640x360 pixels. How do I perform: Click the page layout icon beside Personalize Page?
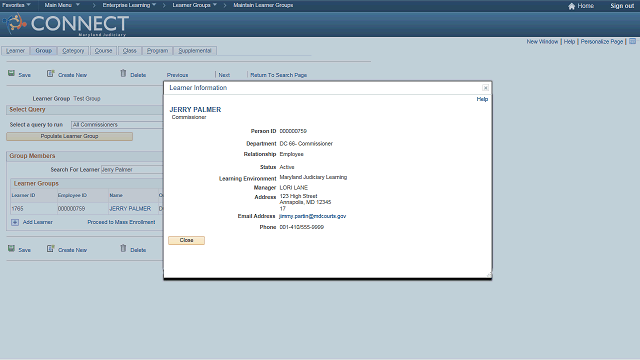coord(632,41)
